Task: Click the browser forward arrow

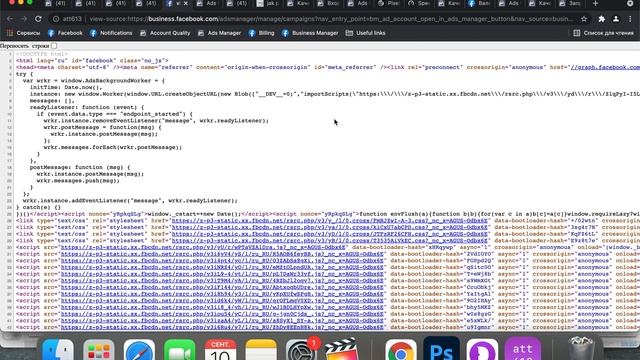Action: point(24,19)
